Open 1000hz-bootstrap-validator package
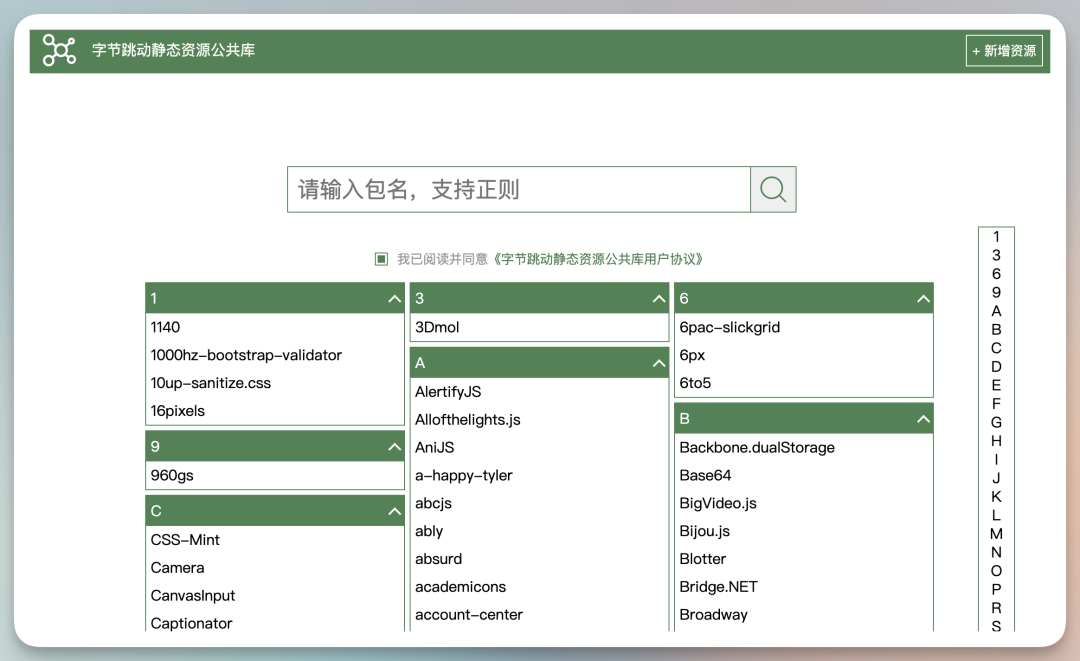1080x661 pixels. click(x=246, y=355)
